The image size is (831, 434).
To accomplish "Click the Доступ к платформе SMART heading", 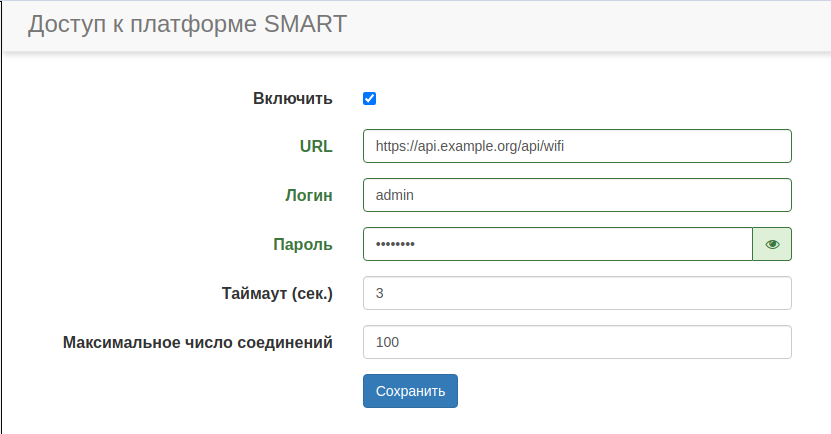I will coord(188,24).
